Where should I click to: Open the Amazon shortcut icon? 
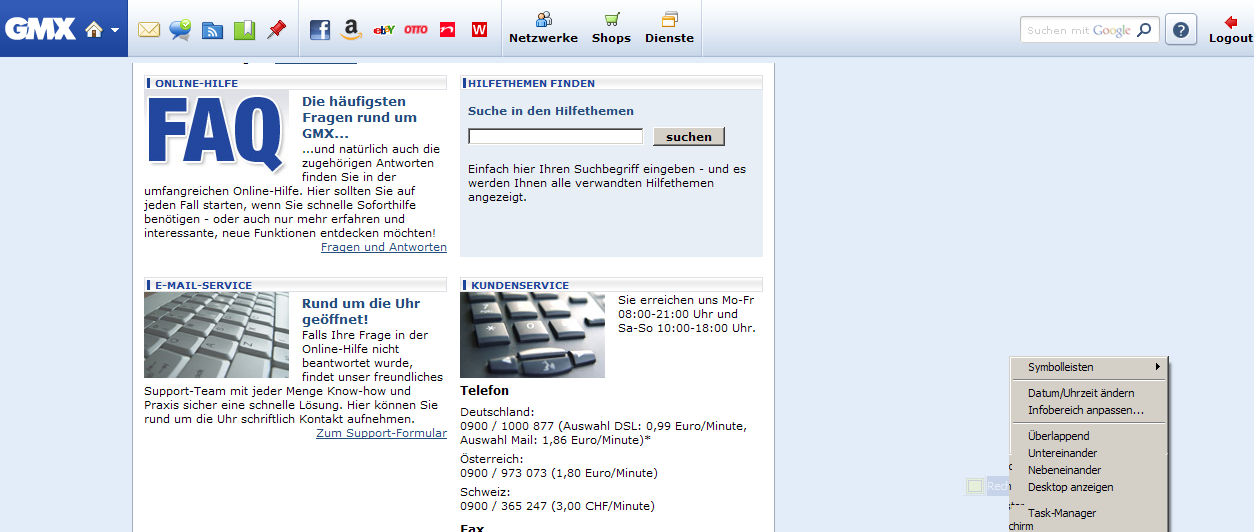351,30
